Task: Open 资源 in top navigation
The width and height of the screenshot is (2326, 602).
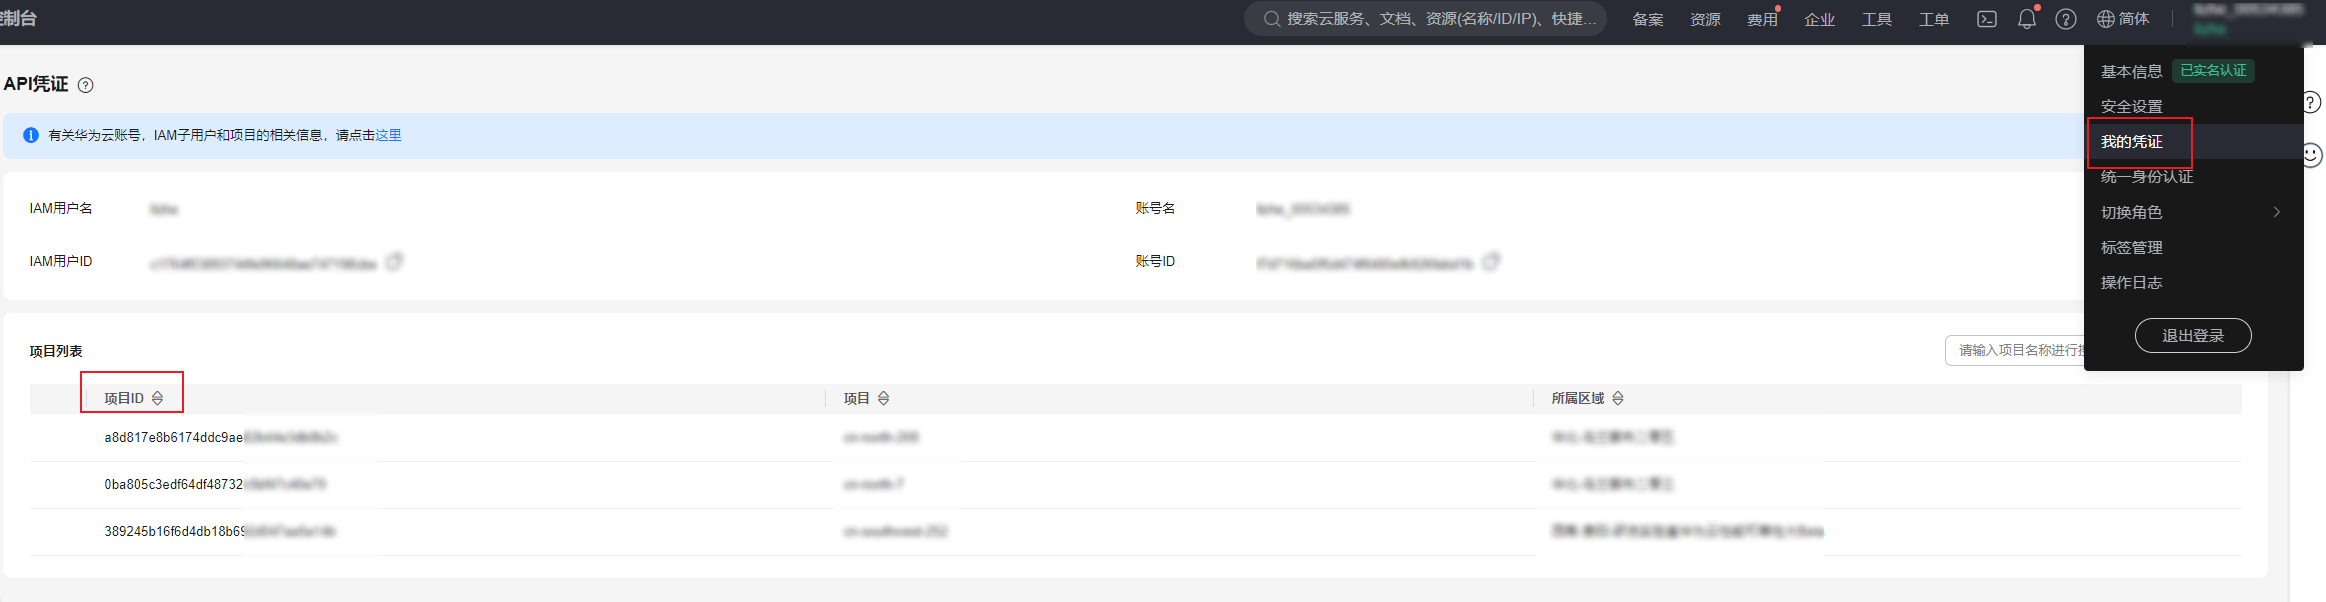Action: 1705,19
